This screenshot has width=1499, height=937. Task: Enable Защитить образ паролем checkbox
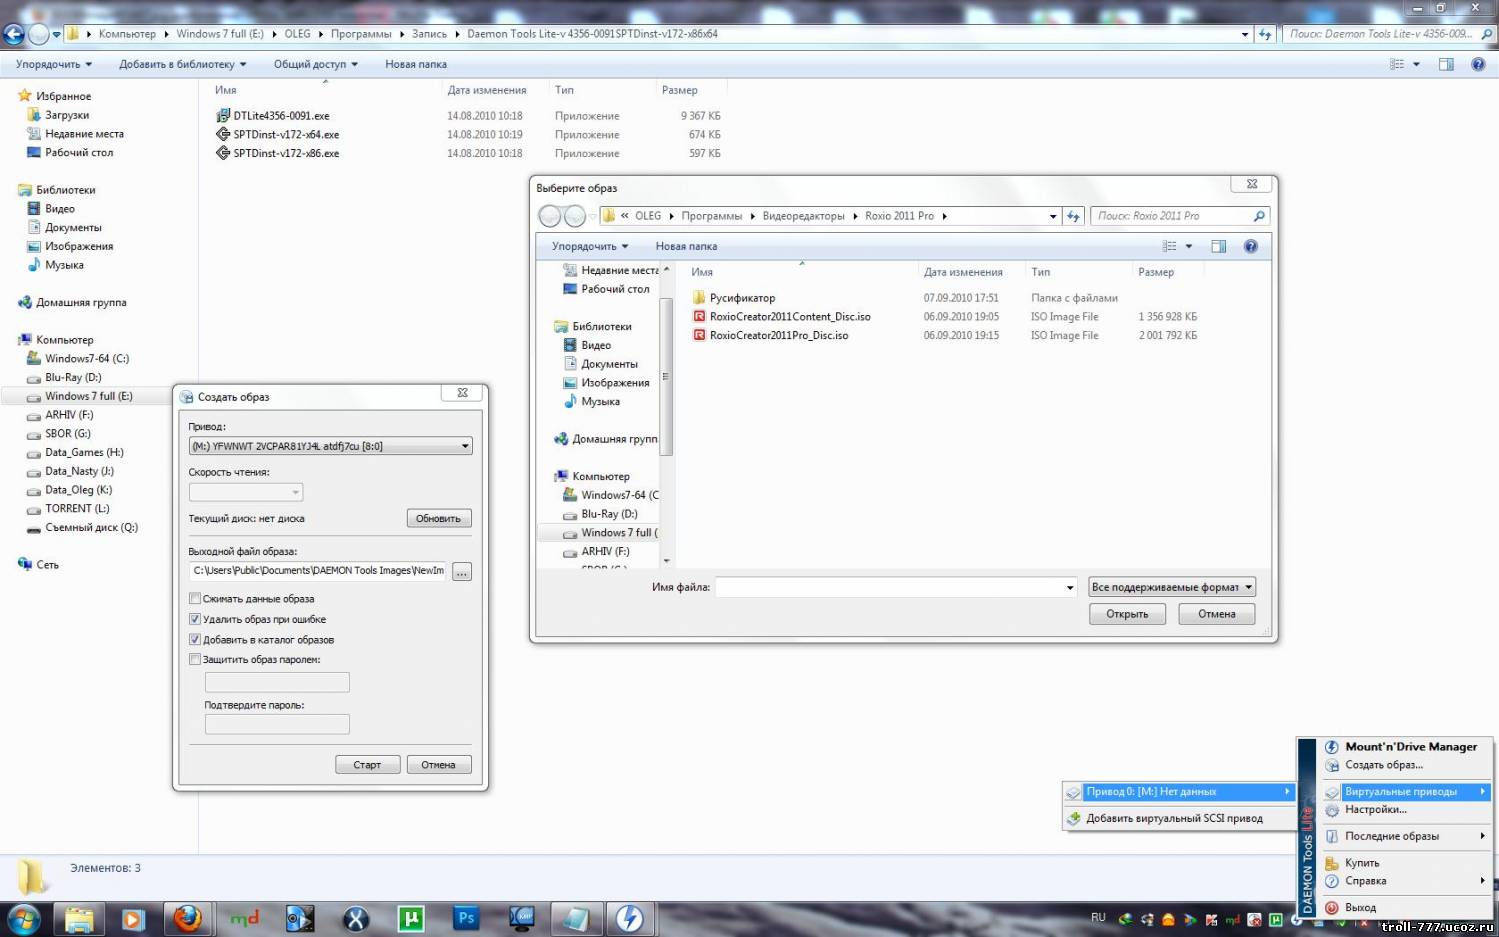(x=195, y=659)
